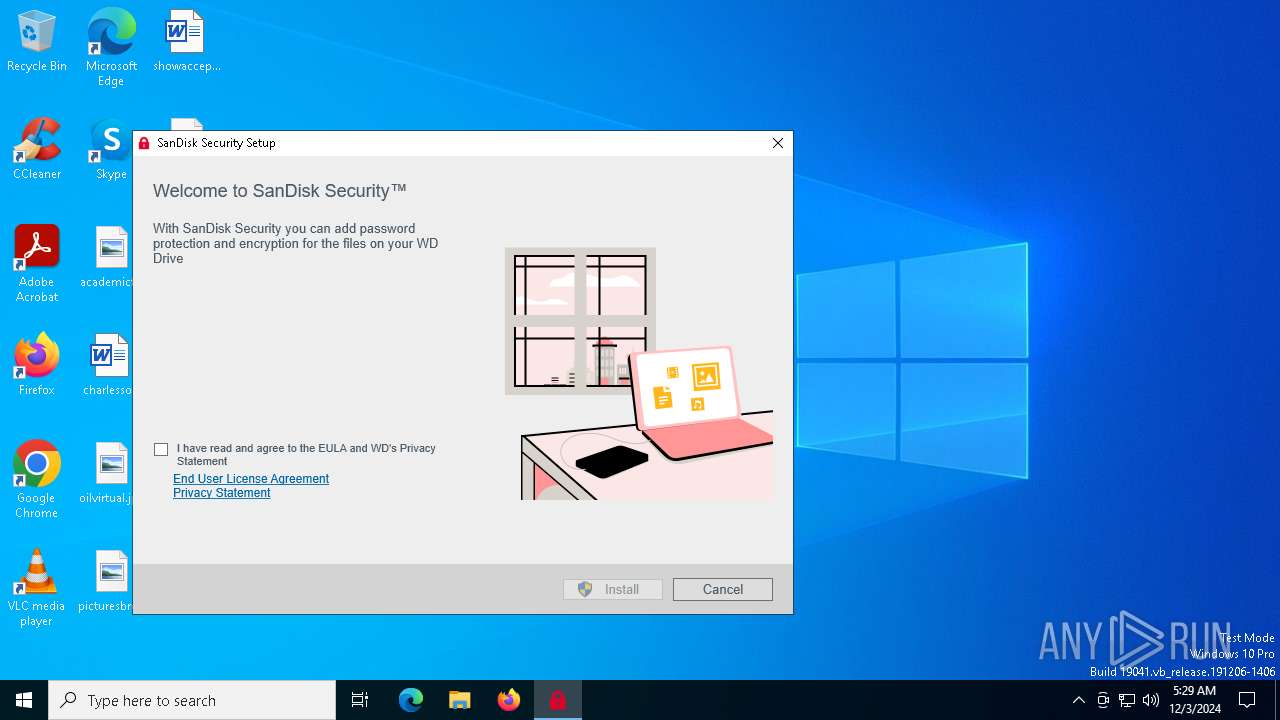The image size is (1280, 720).
Task: Open the Adobe Acrobat desktop shortcut
Action: coord(37,264)
